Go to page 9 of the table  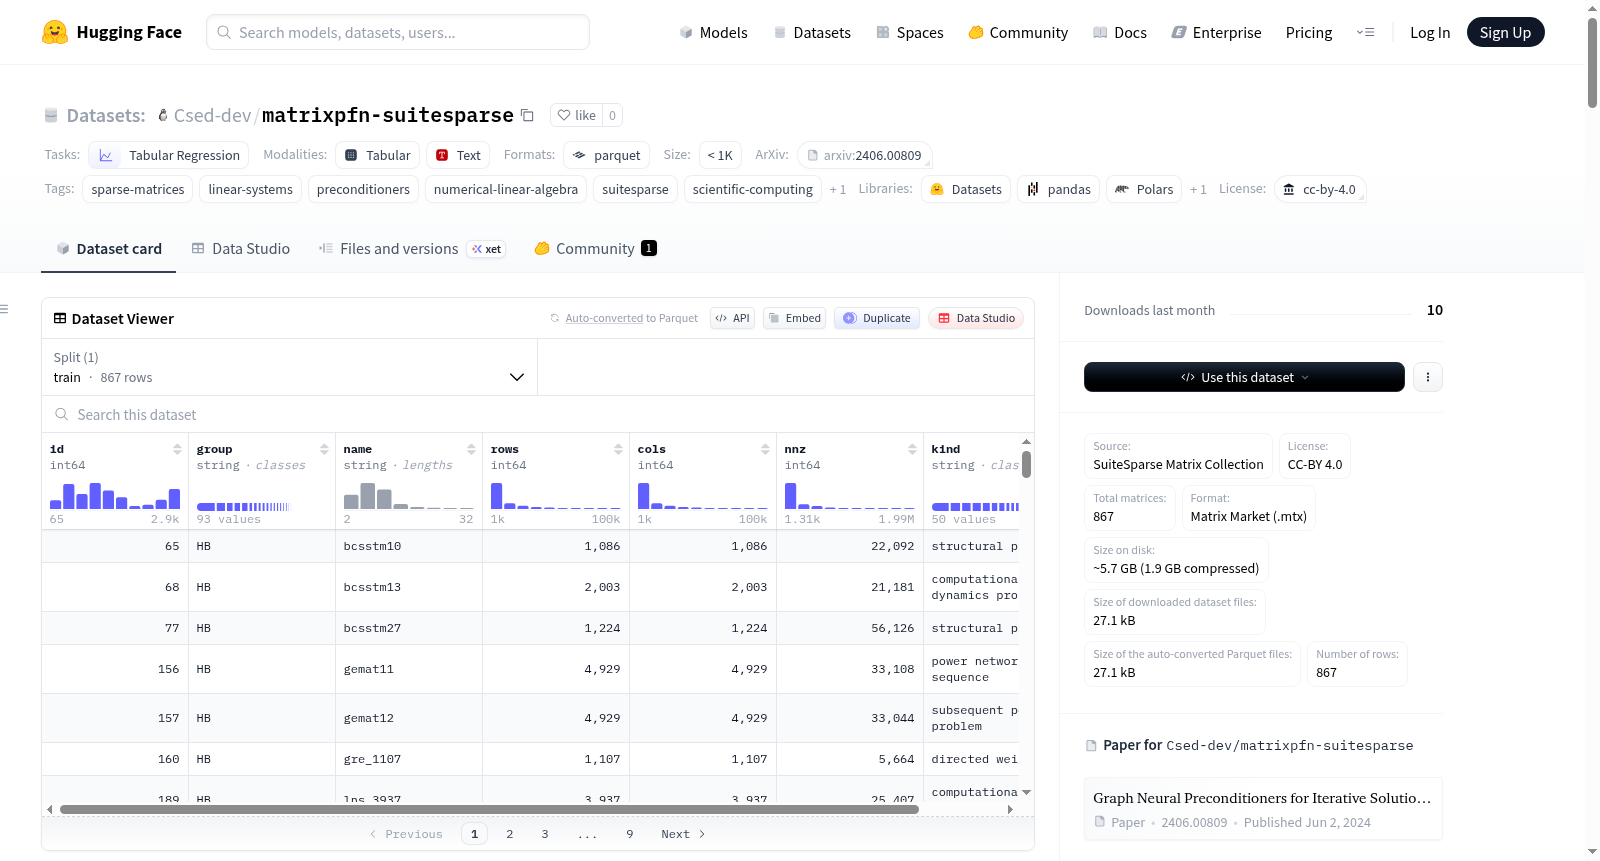coord(630,834)
